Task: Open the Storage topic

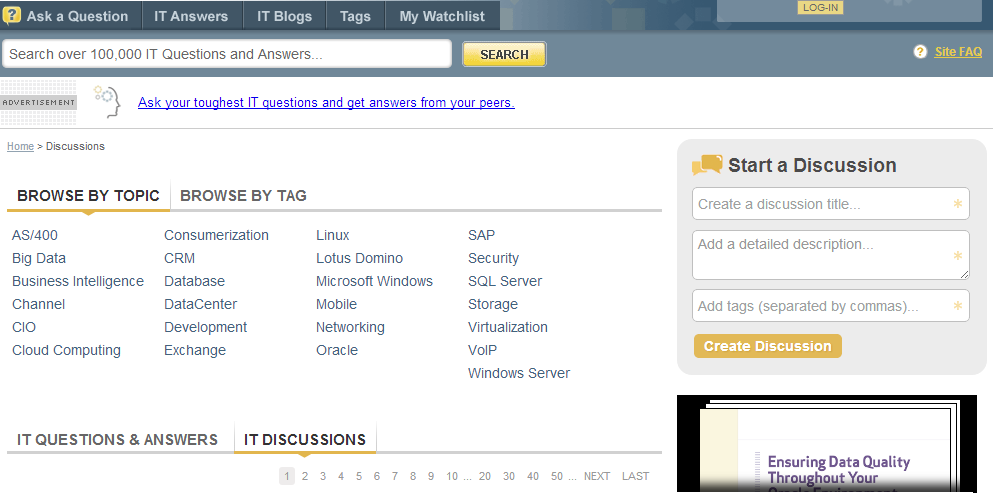Action: 493,304
